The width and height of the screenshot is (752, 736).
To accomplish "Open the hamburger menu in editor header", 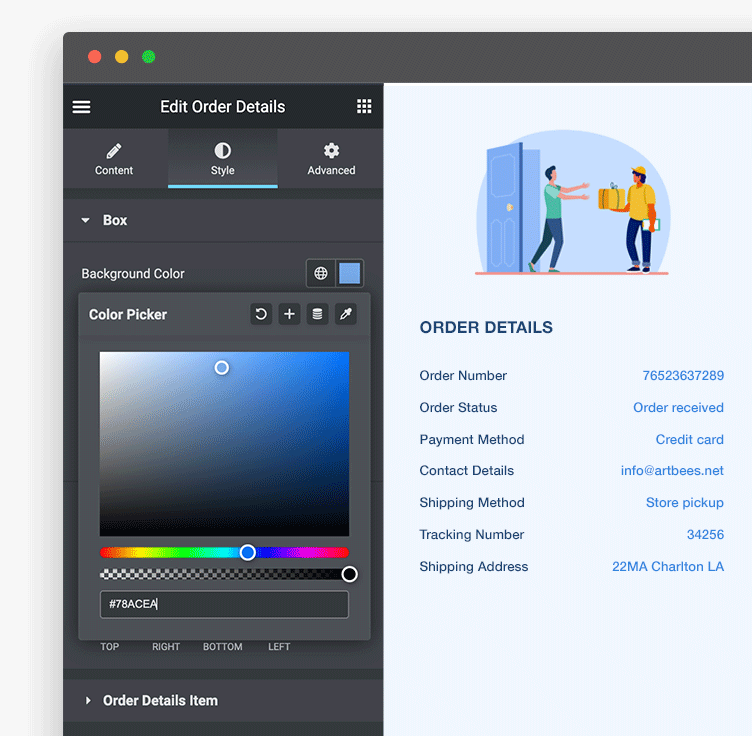I will click(x=82, y=107).
